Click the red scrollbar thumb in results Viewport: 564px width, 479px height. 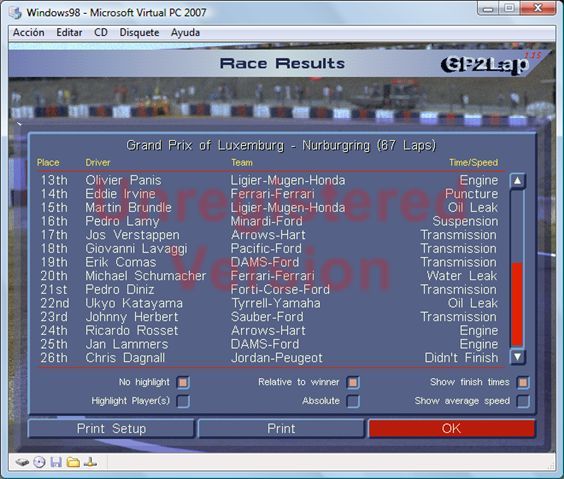517,304
